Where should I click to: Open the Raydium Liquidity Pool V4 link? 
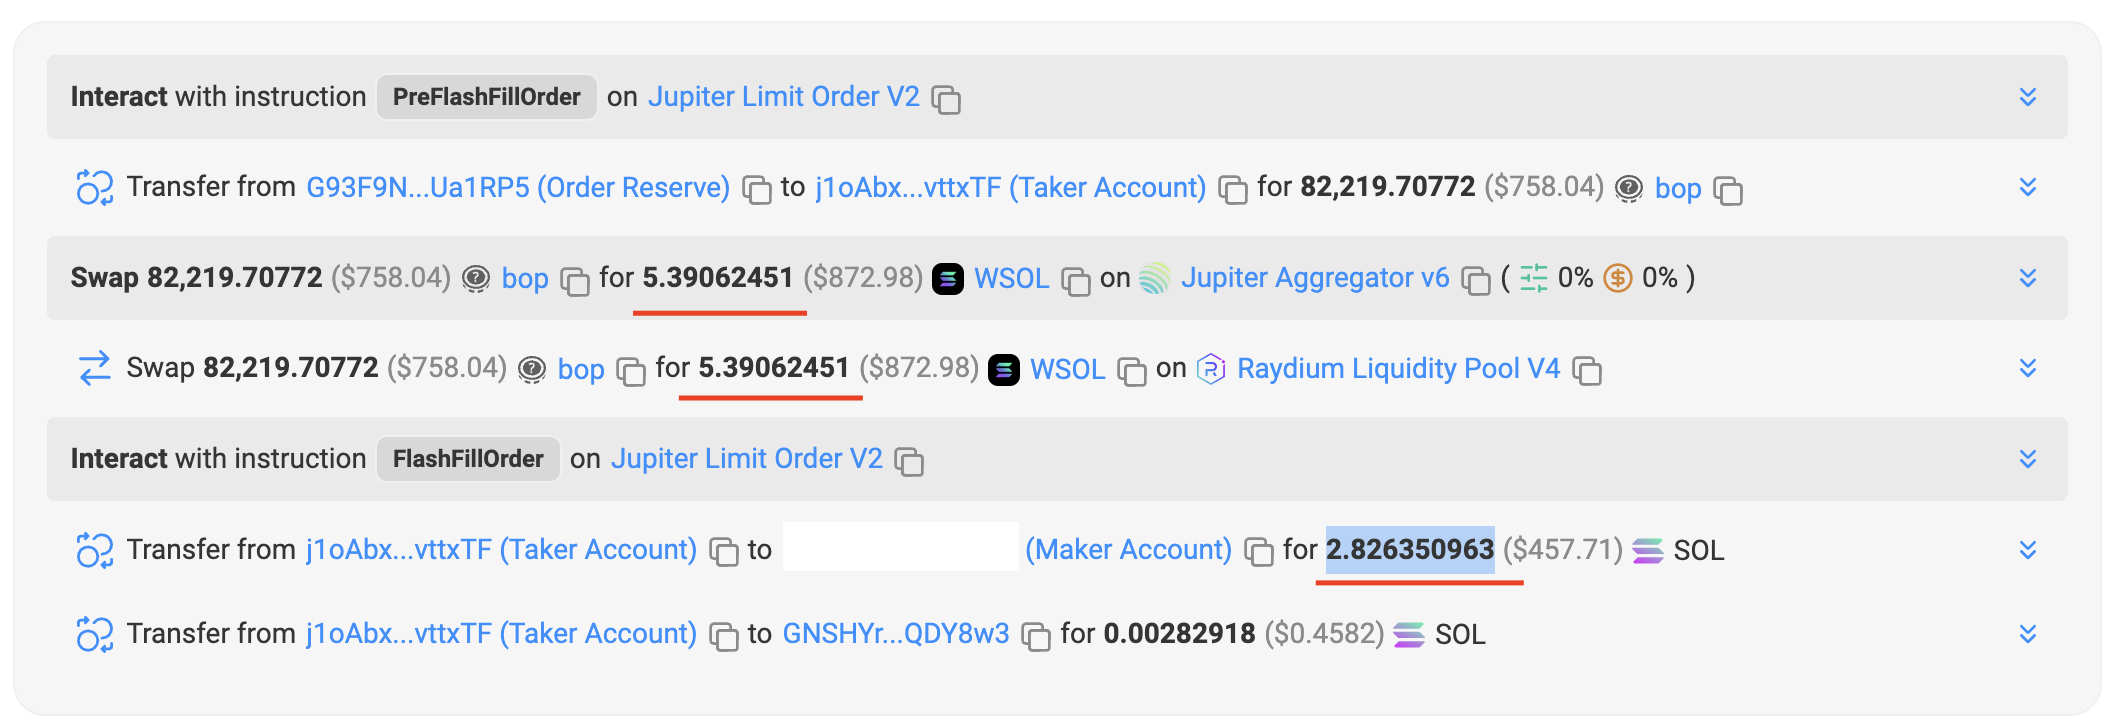pyautogui.click(x=1398, y=369)
